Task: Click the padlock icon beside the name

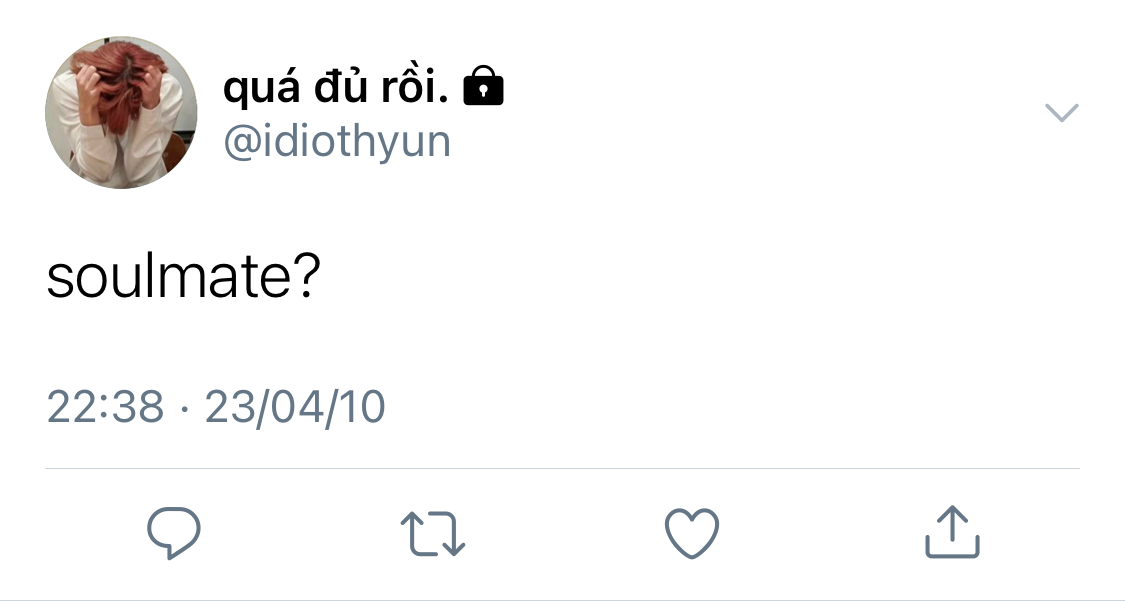Action: click(x=484, y=89)
